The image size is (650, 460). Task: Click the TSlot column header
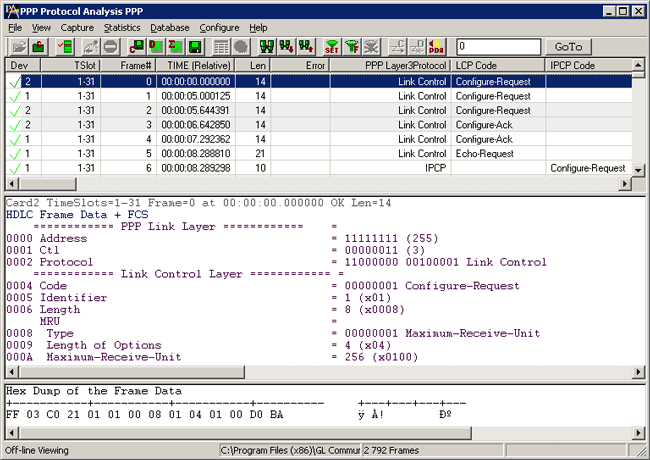[70, 65]
